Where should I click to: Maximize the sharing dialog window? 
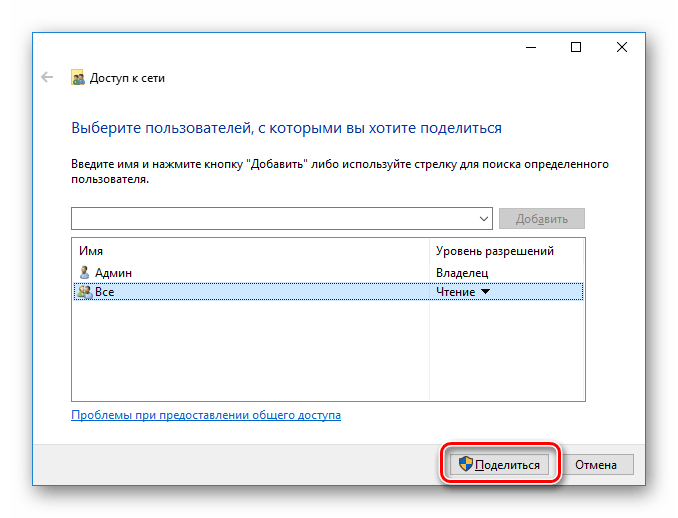pyautogui.click(x=576, y=47)
